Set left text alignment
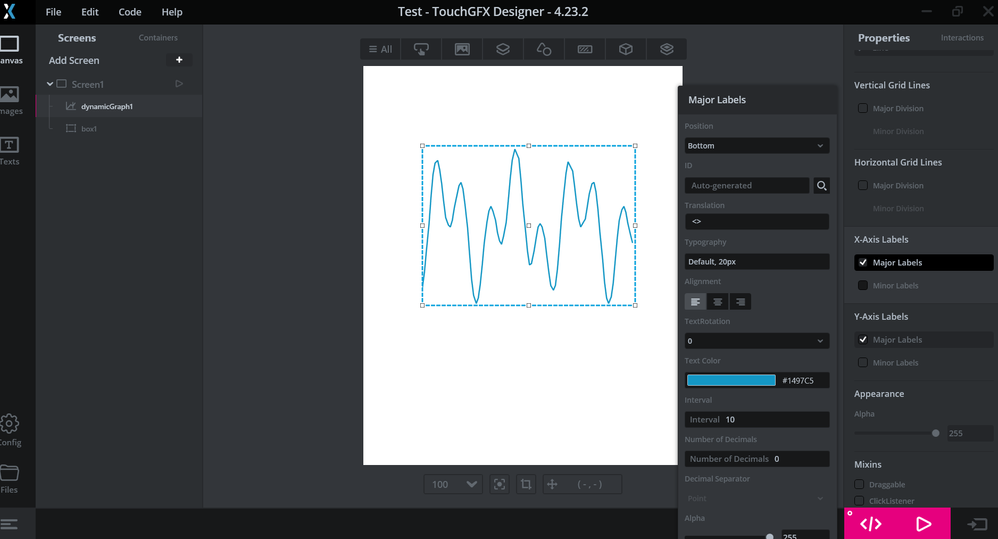The height and width of the screenshot is (539, 998). point(695,302)
